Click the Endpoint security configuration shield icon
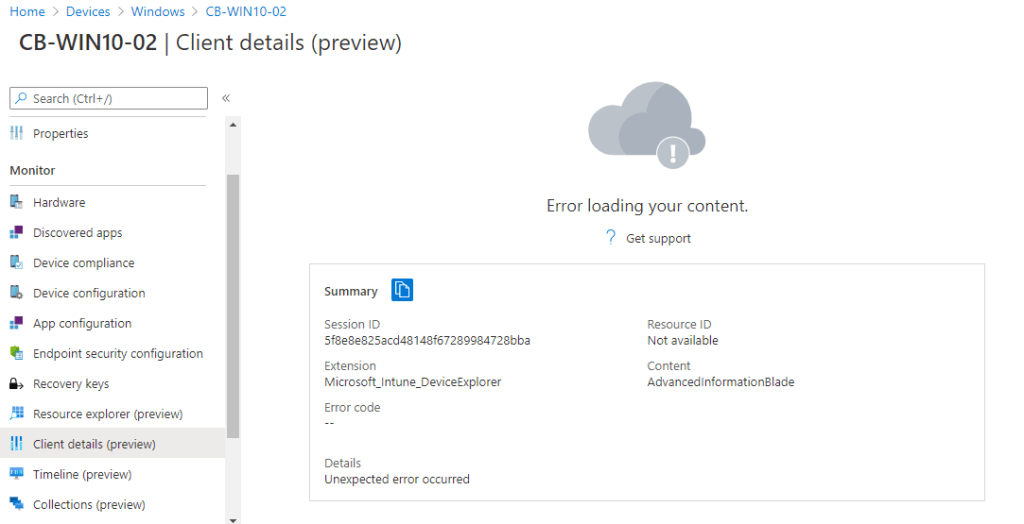 16,354
